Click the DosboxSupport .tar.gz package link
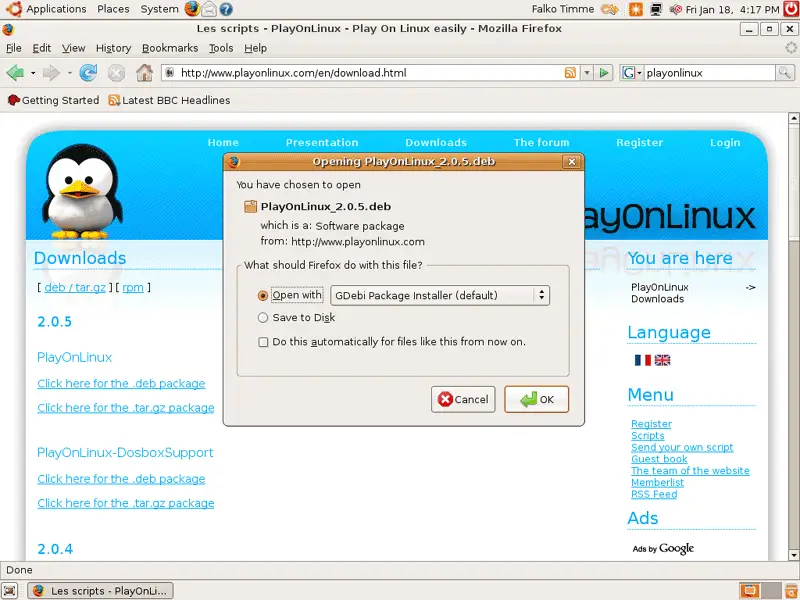Screen dimensions: 800x600 tap(126, 503)
